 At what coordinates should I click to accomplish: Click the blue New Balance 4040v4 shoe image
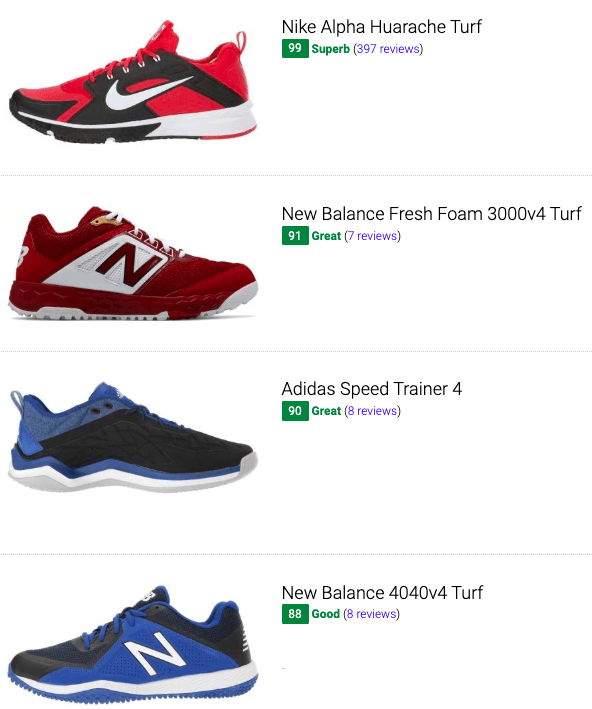tap(133, 646)
